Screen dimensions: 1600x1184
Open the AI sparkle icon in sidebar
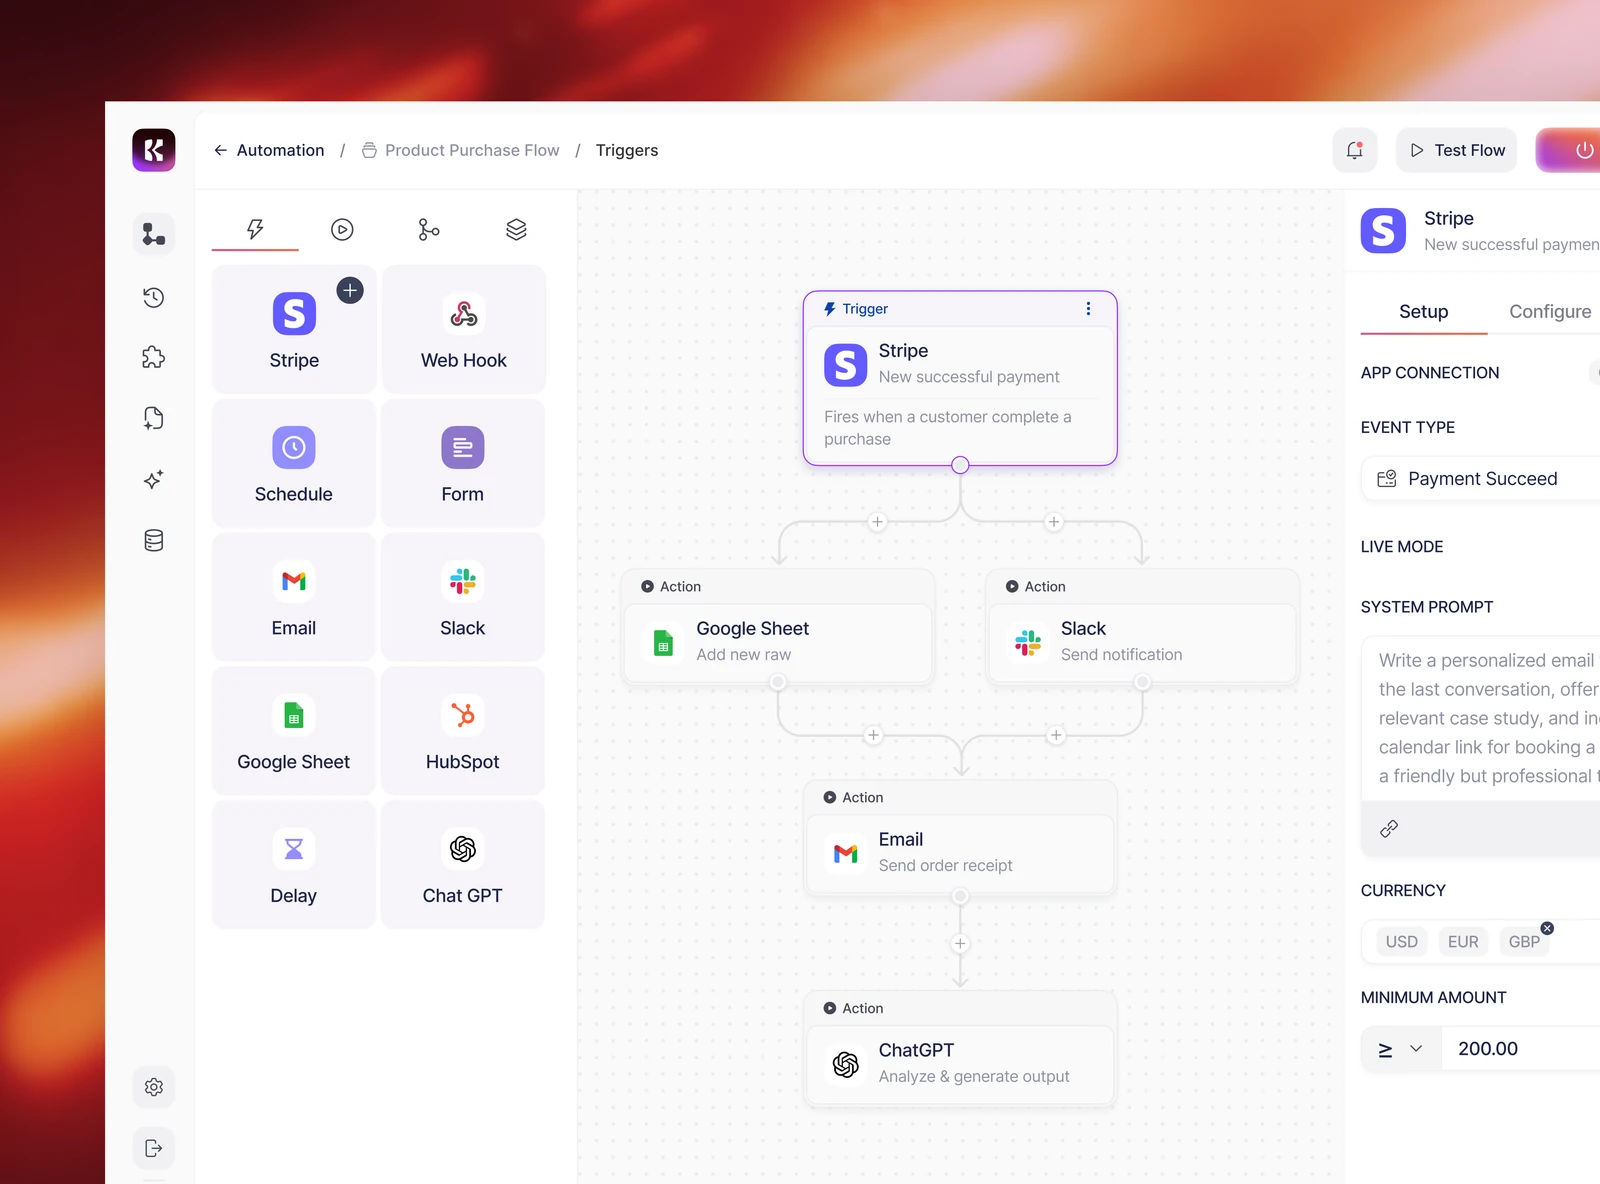(153, 479)
